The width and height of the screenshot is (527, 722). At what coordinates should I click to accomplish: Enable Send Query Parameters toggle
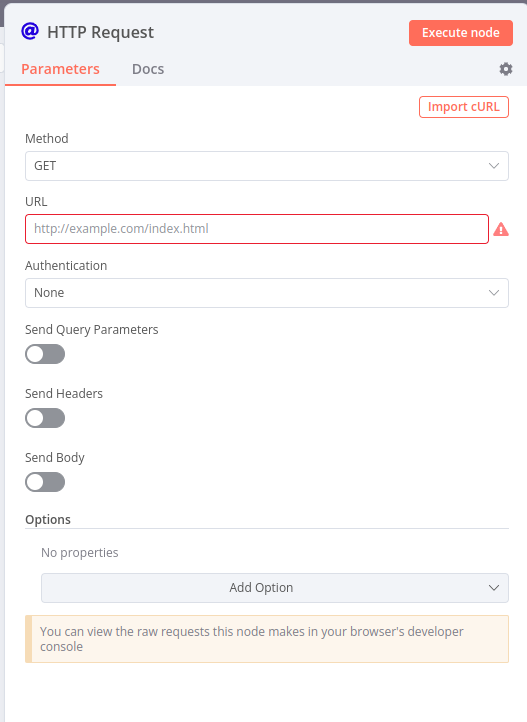(45, 354)
